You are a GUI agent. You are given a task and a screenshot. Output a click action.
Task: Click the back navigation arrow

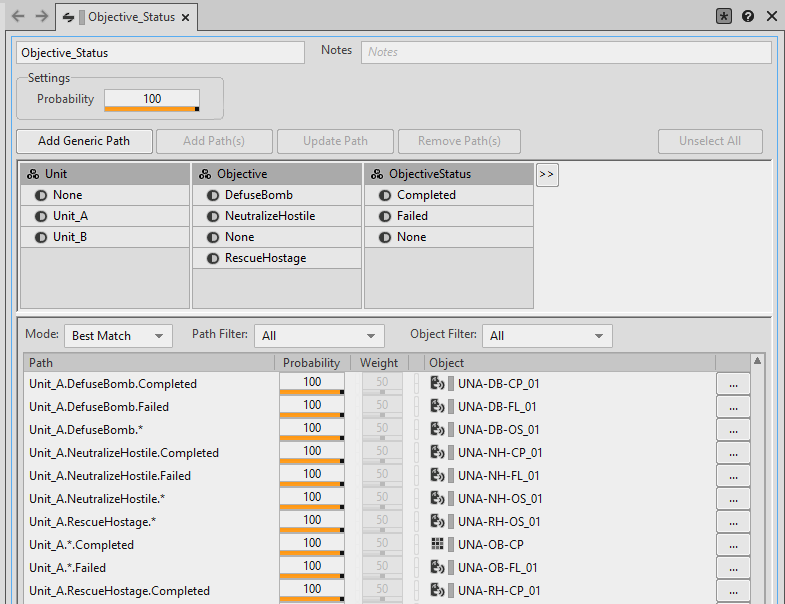point(18,17)
